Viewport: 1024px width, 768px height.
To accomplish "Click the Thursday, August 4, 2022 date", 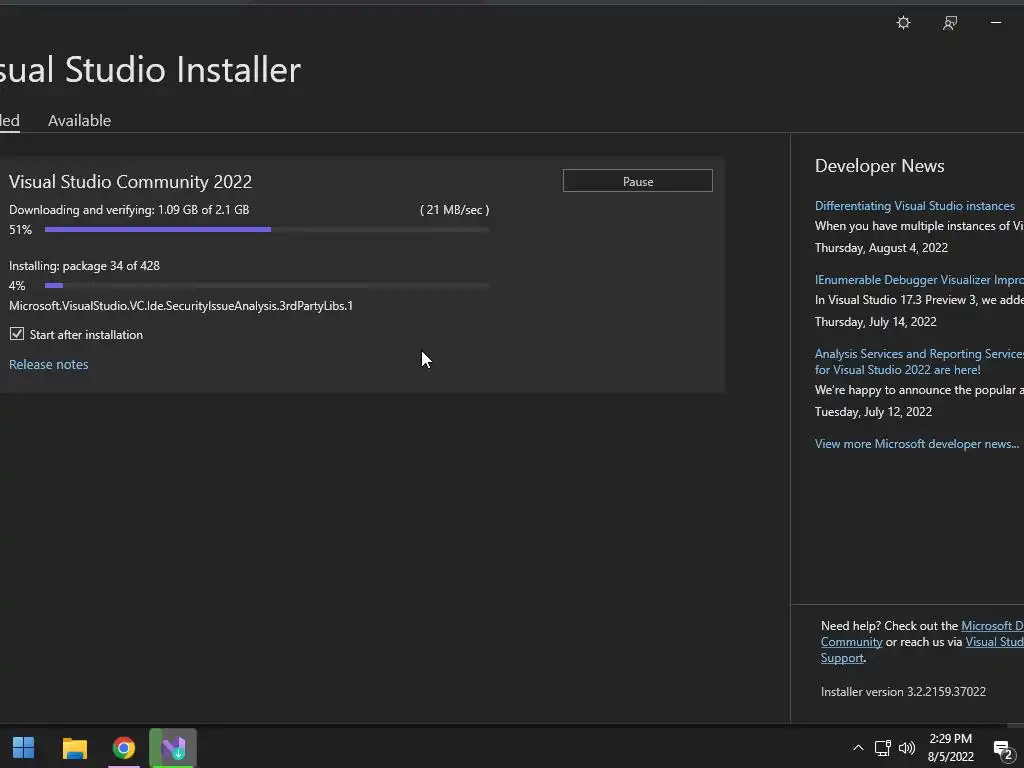I will pyautogui.click(x=881, y=248).
